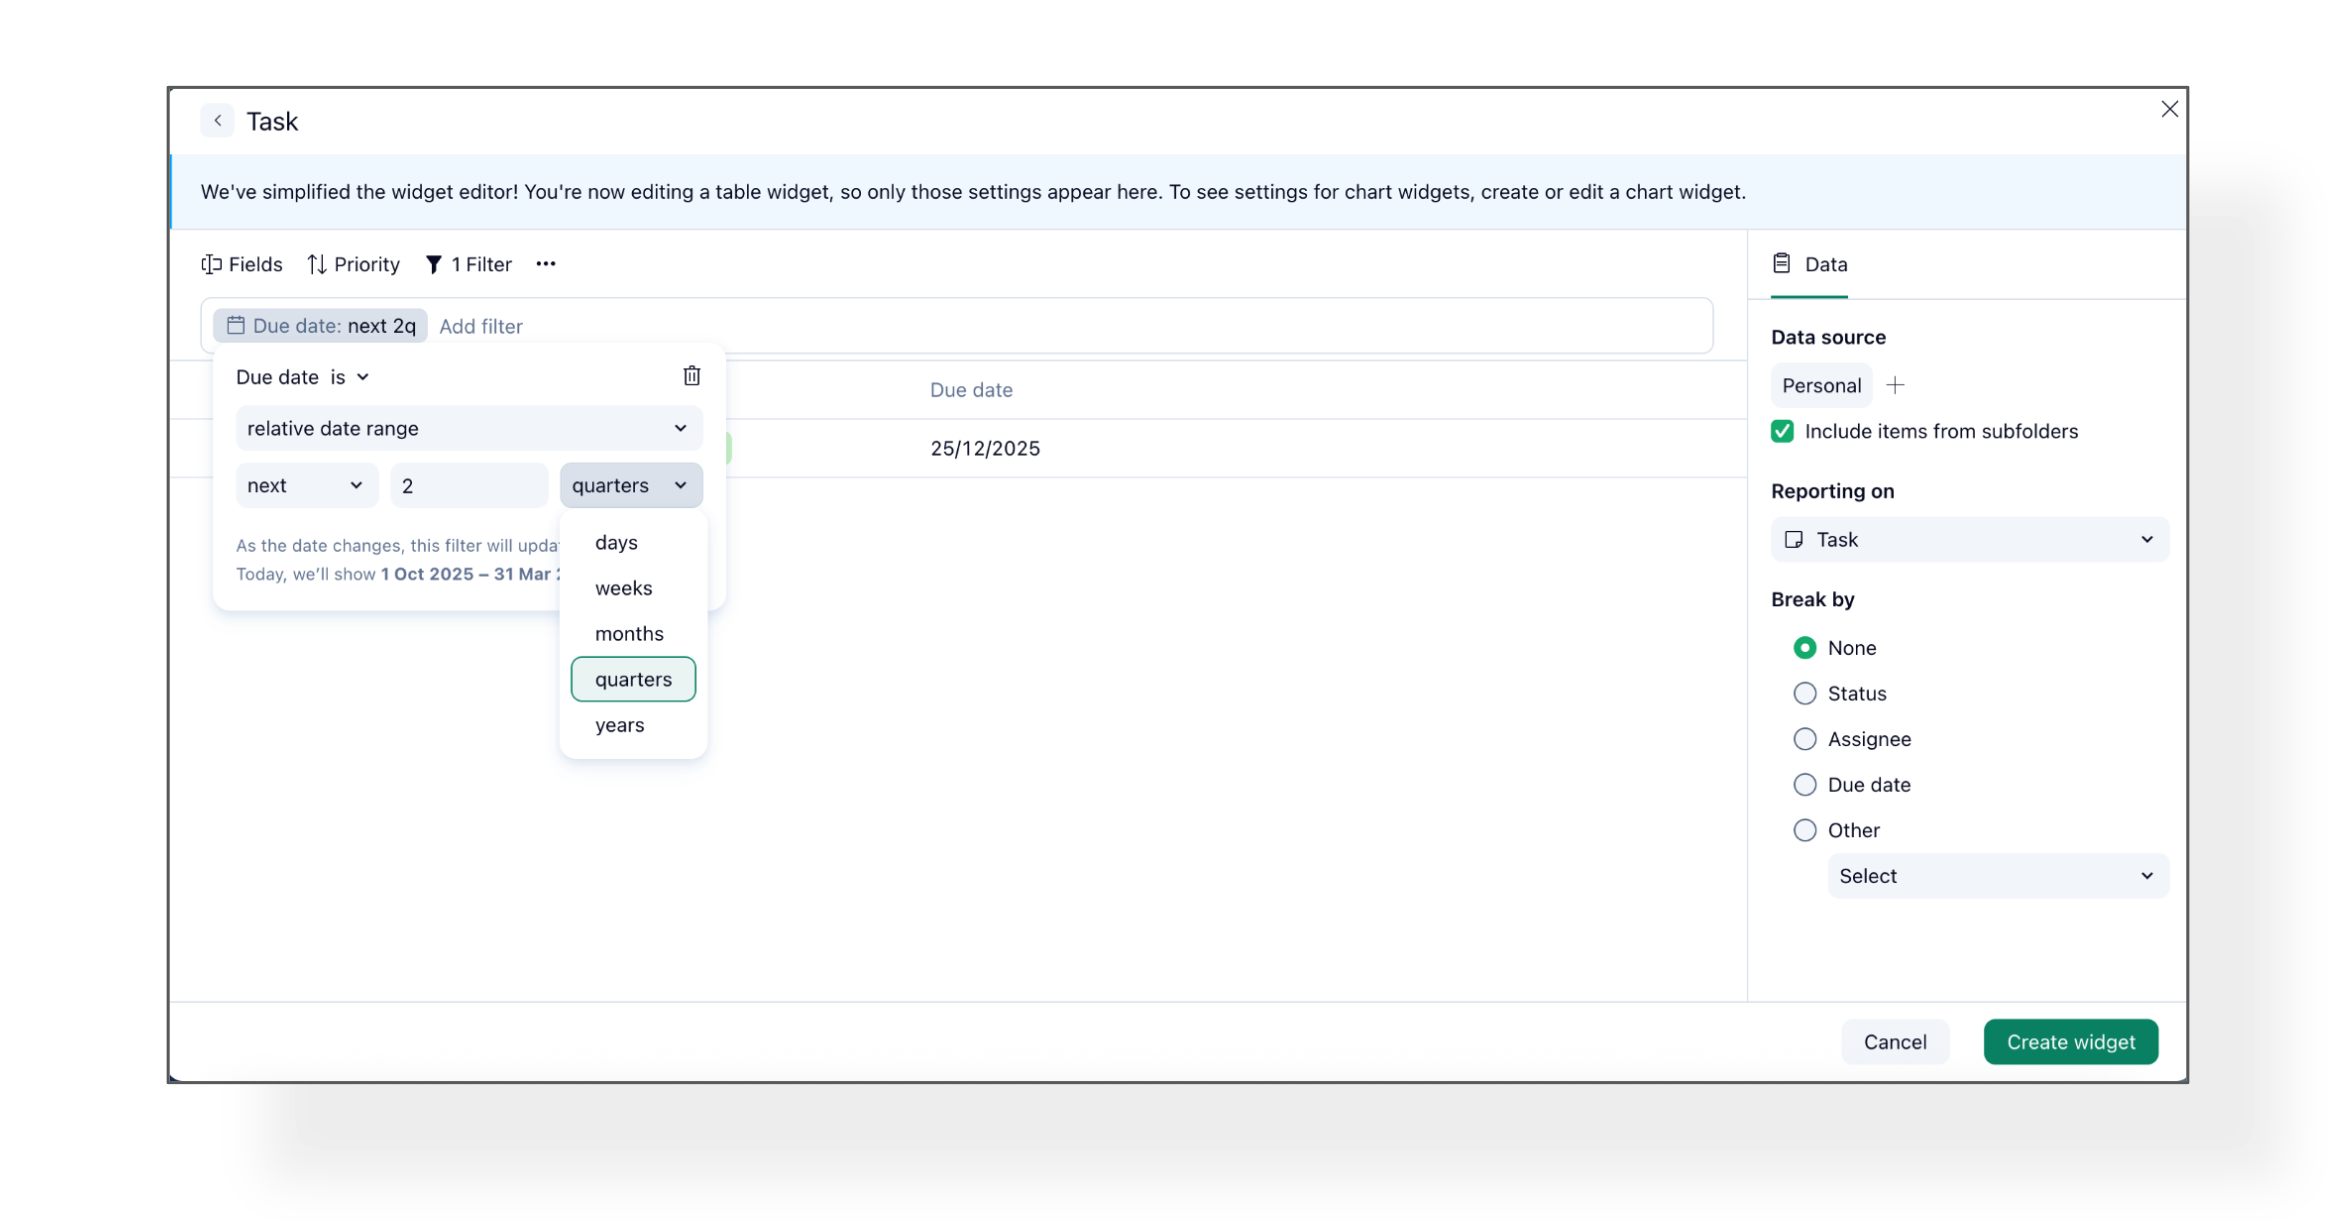Select the Assignee break by radio button

pyautogui.click(x=1804, y=739)
